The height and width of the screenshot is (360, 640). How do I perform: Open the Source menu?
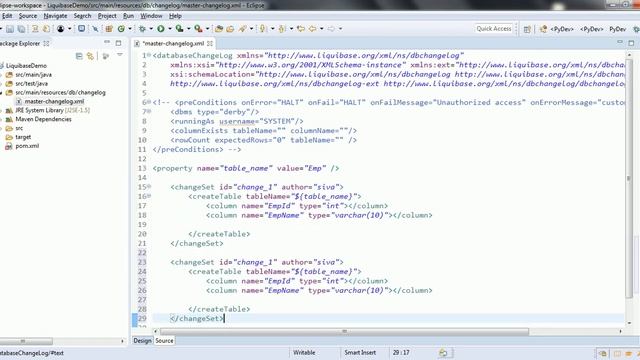[28, 16]
